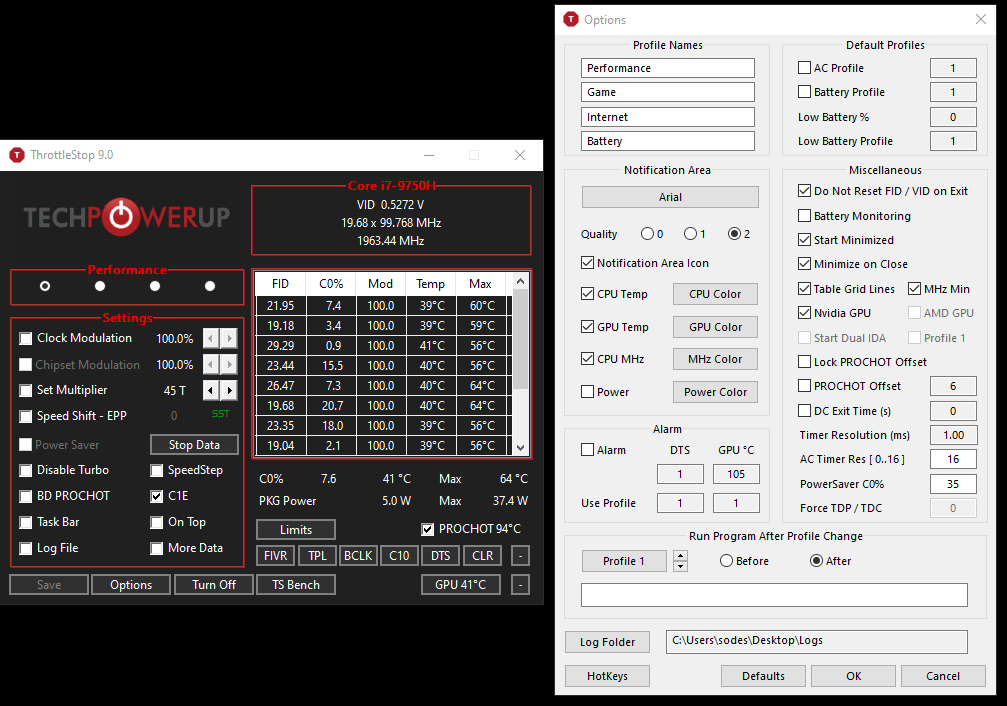
Task: Run the TS Bench benchmark
Action: click(295, 584)
